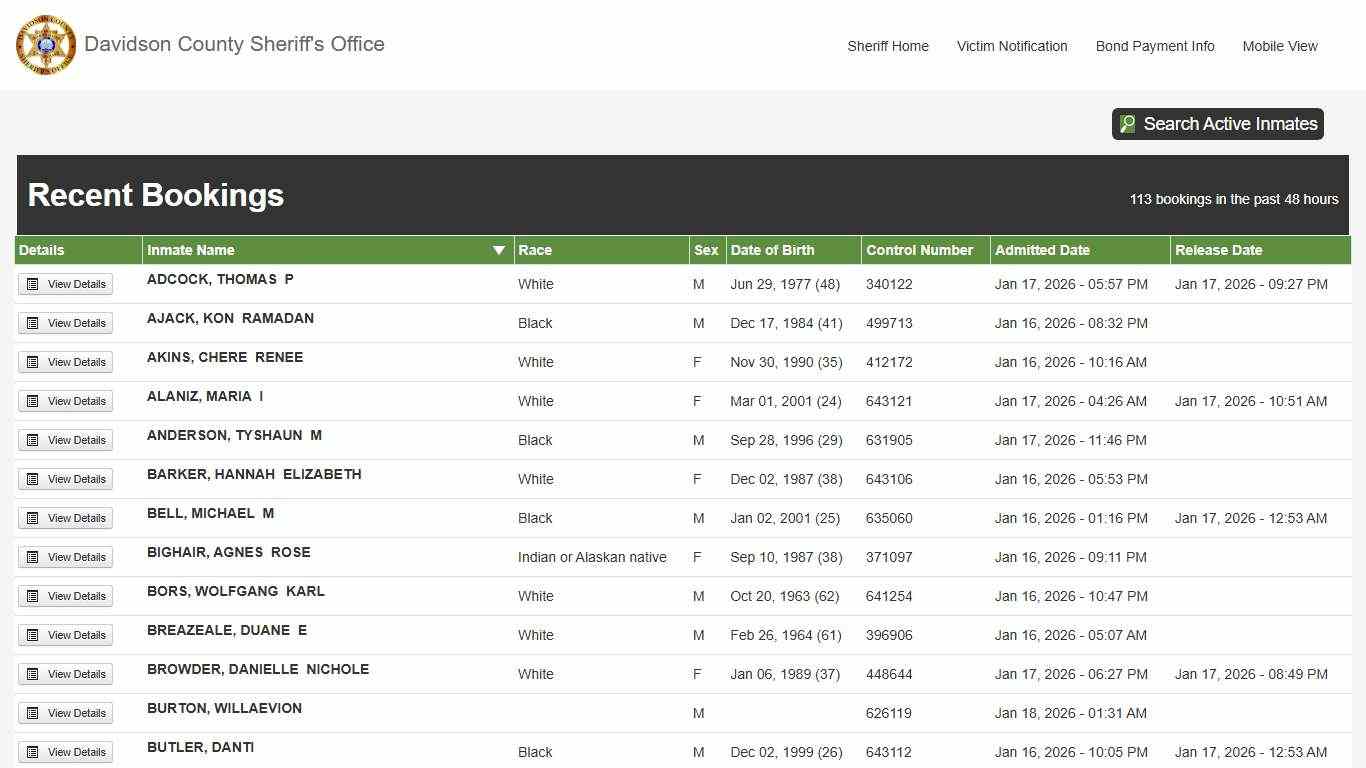The height and width of the screenshot is (768, 1366).
Task: View details for AJACK, KON RAMADAN
Action: (66, 323)
